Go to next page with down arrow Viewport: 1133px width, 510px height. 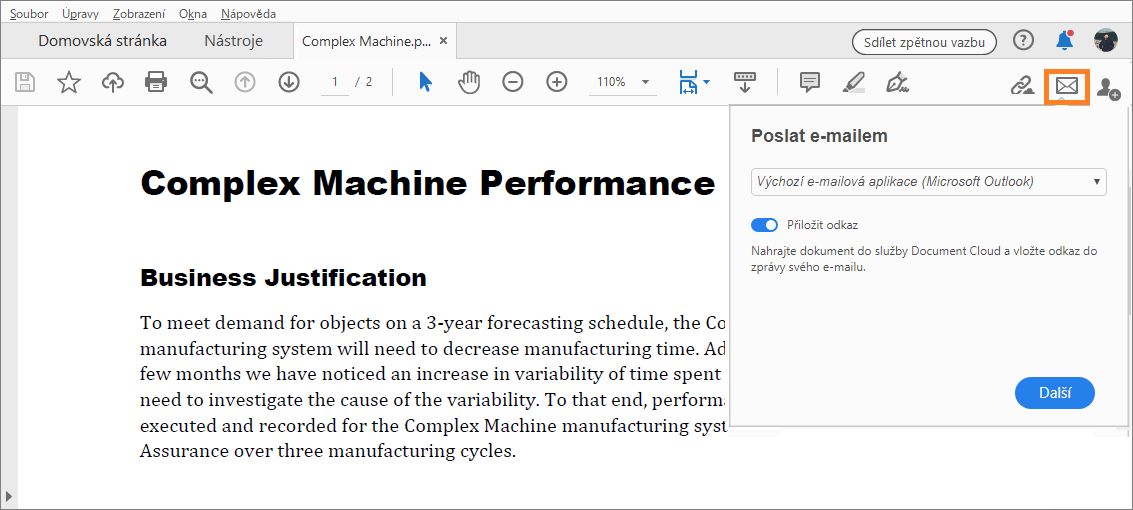tap(289, 82)
